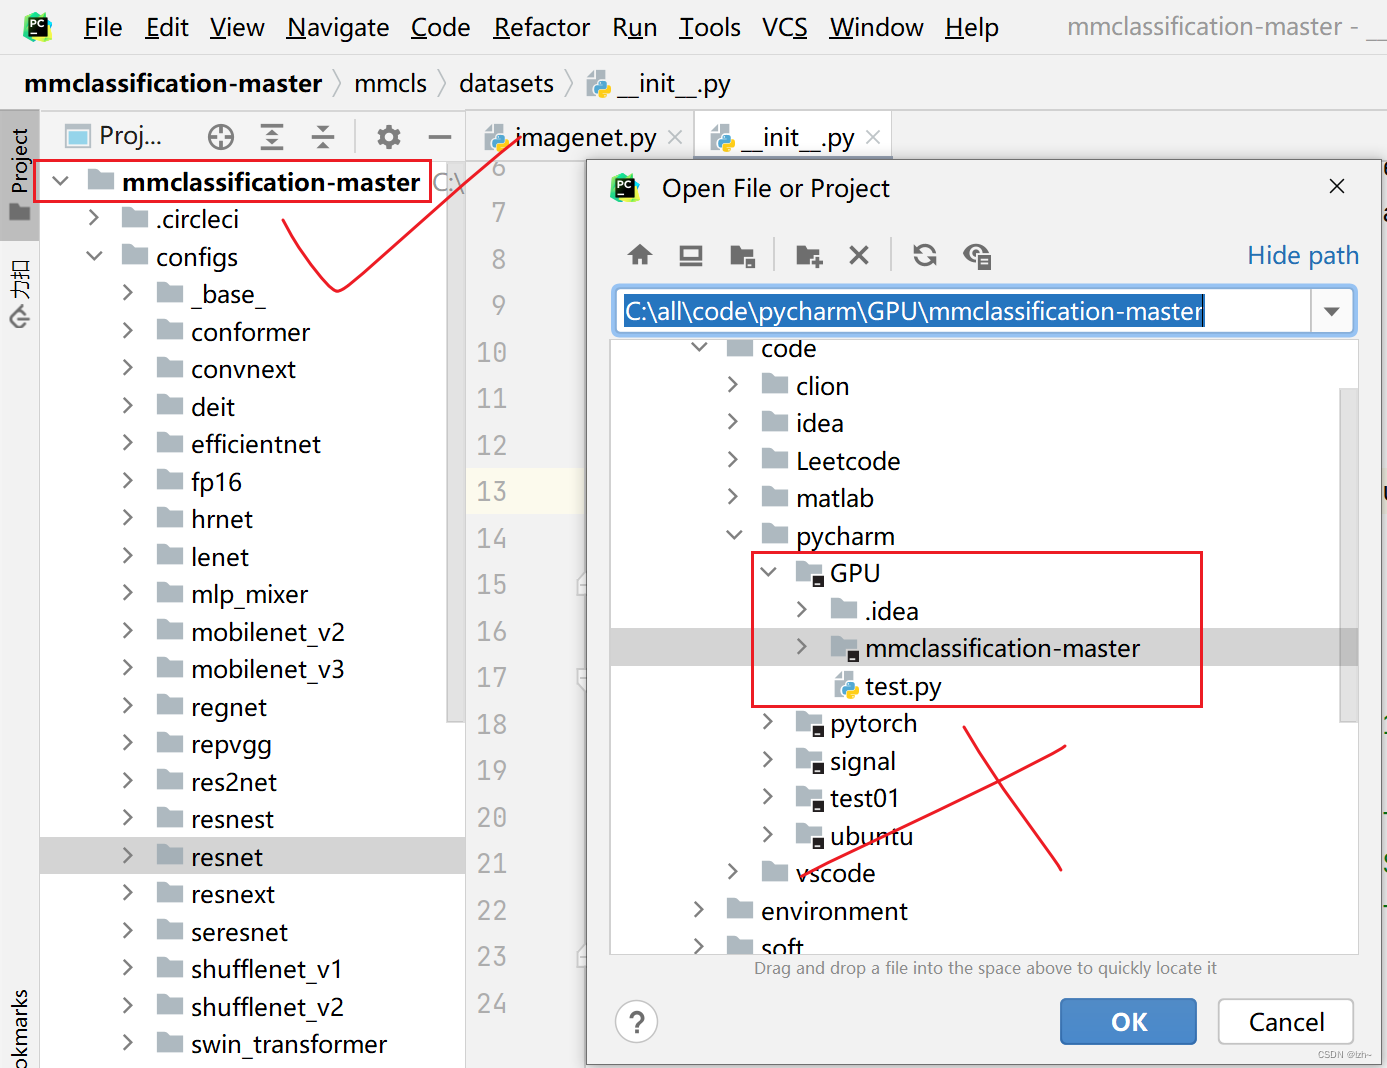The width and height of the screenshot is (1387, 1068).
Task: Click line number 13 in editor gutter
Action: pos(492,491)
